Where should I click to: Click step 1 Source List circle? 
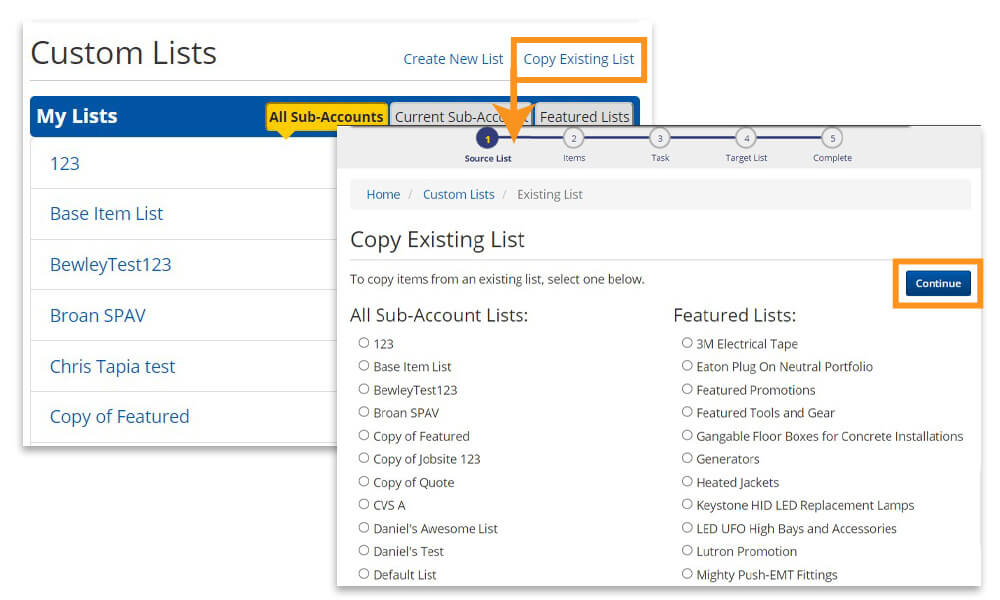pyautogui.click(x=487, y=138)
